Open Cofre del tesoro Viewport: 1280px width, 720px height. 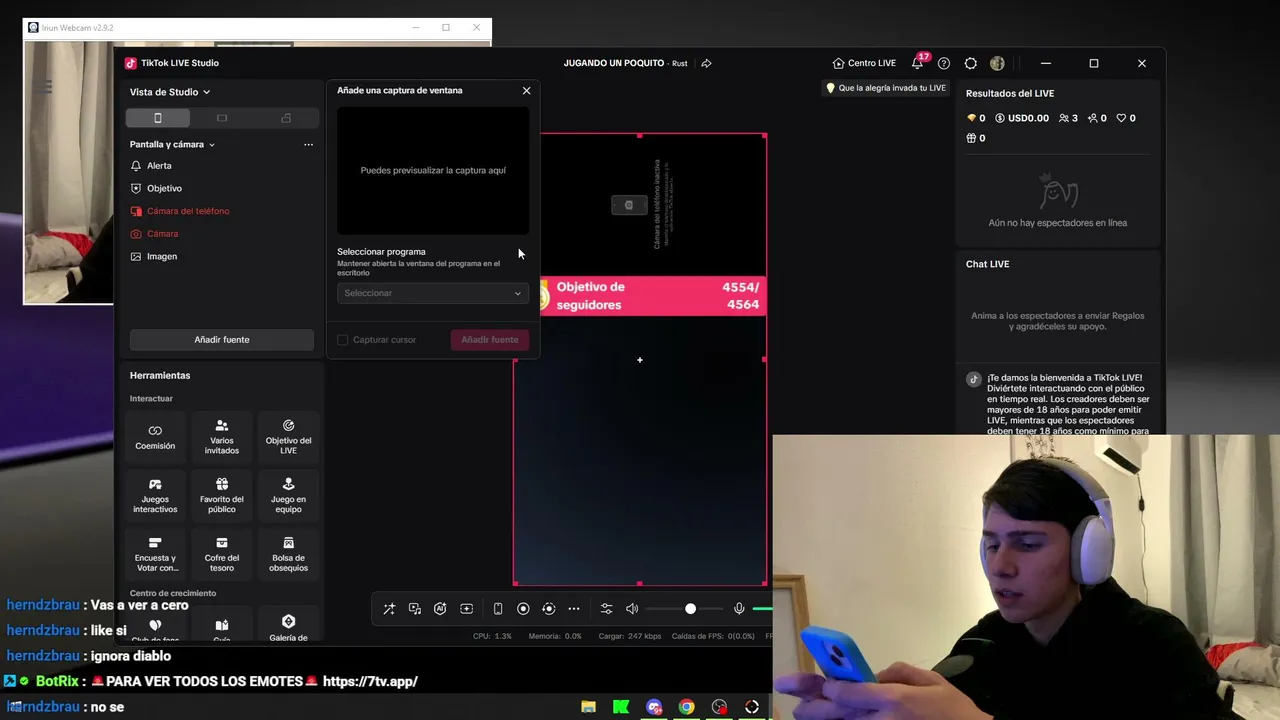tap(222, 555)
